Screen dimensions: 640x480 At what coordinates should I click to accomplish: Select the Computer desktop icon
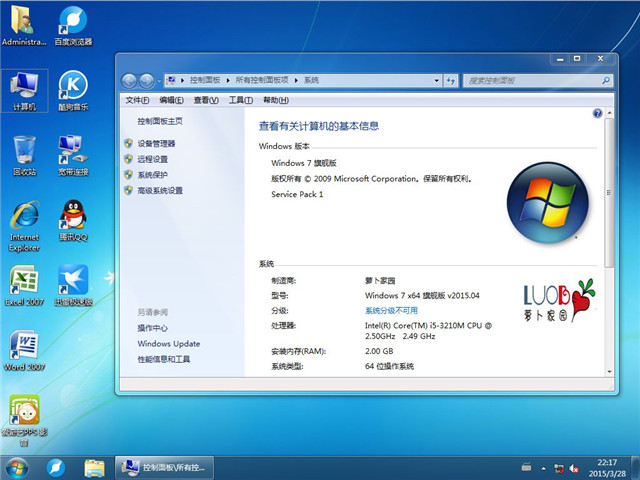click(24, 91)
